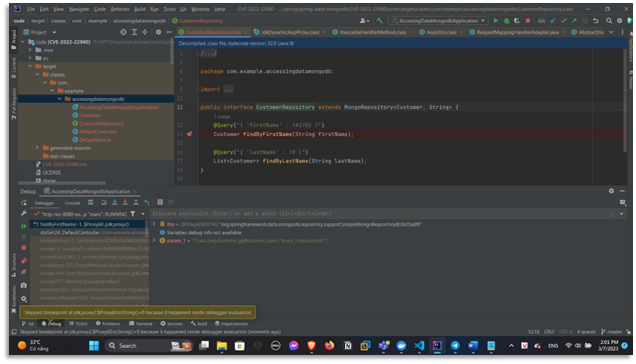Open the run configuration dropdown AccessingDataMongodbApplication

pyautogui.click(x=438, y=21)
